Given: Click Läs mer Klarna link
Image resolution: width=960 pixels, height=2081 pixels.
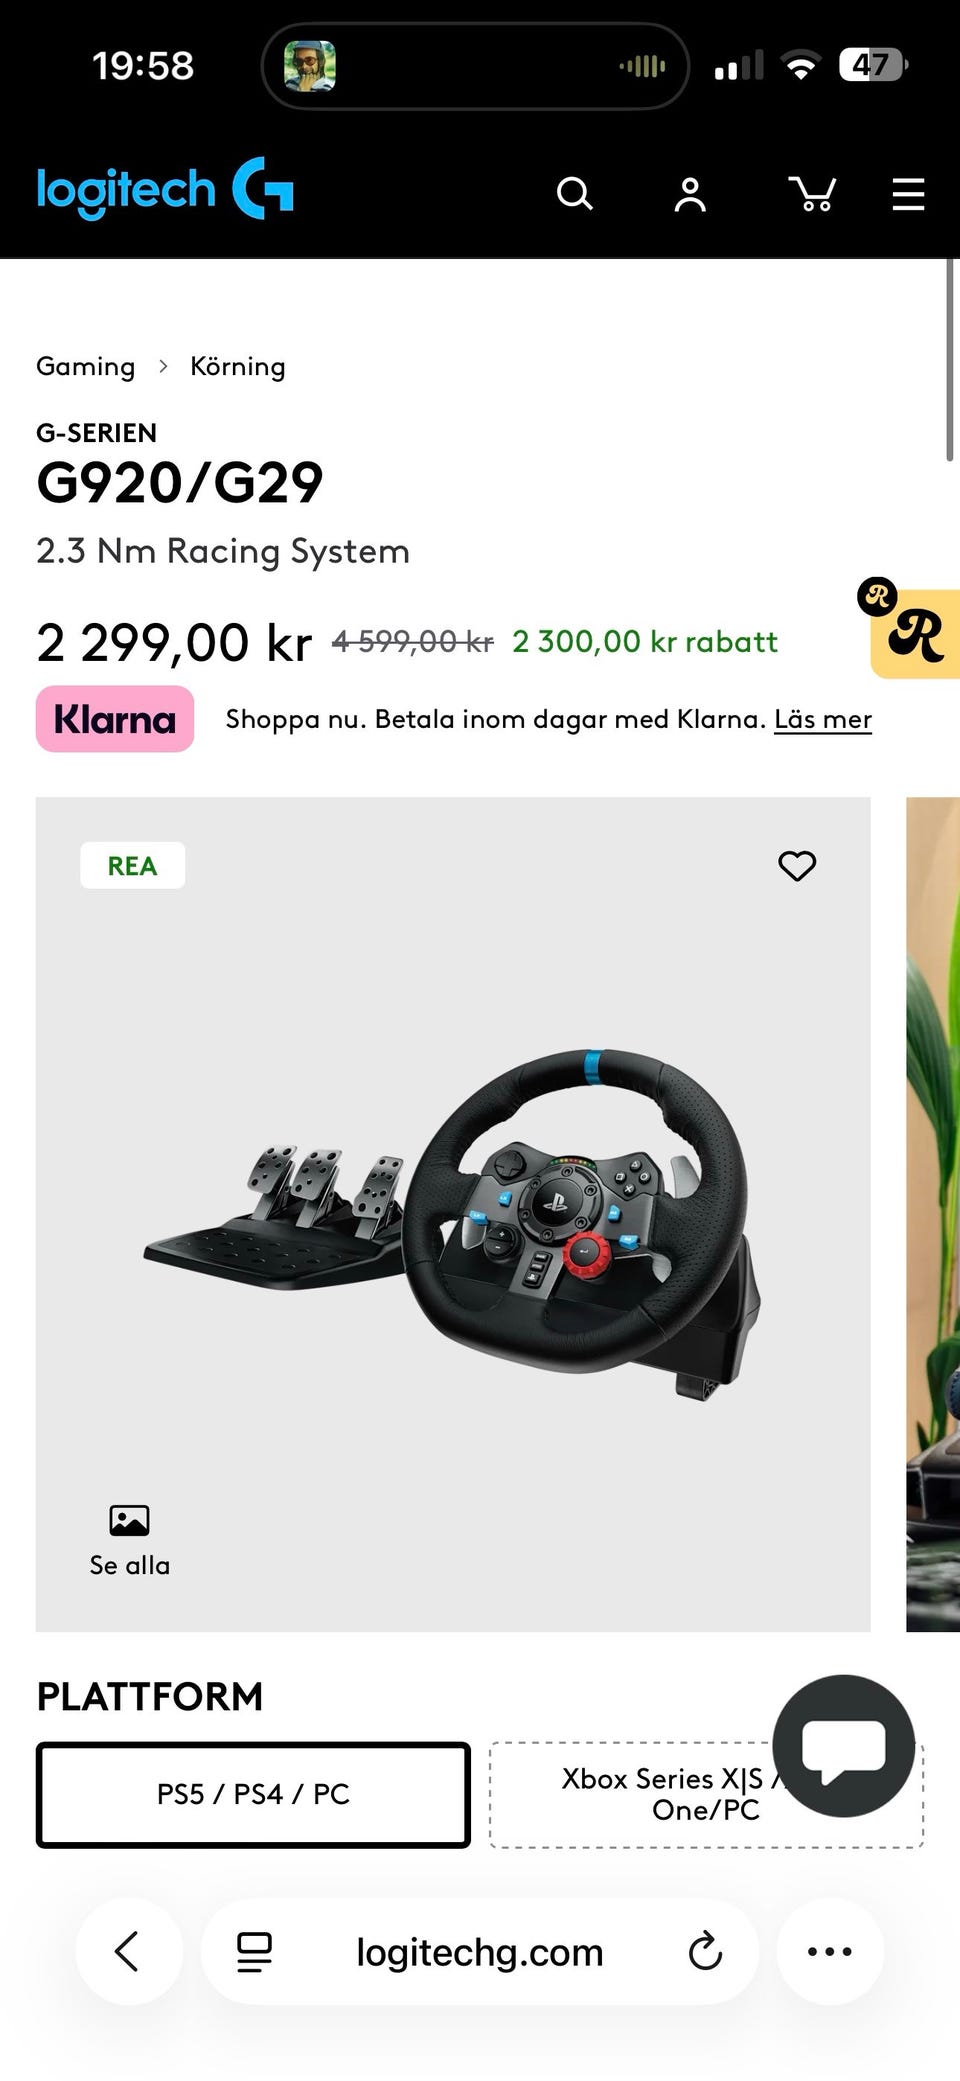Looking at the screenshot, I should pos(823,719).
